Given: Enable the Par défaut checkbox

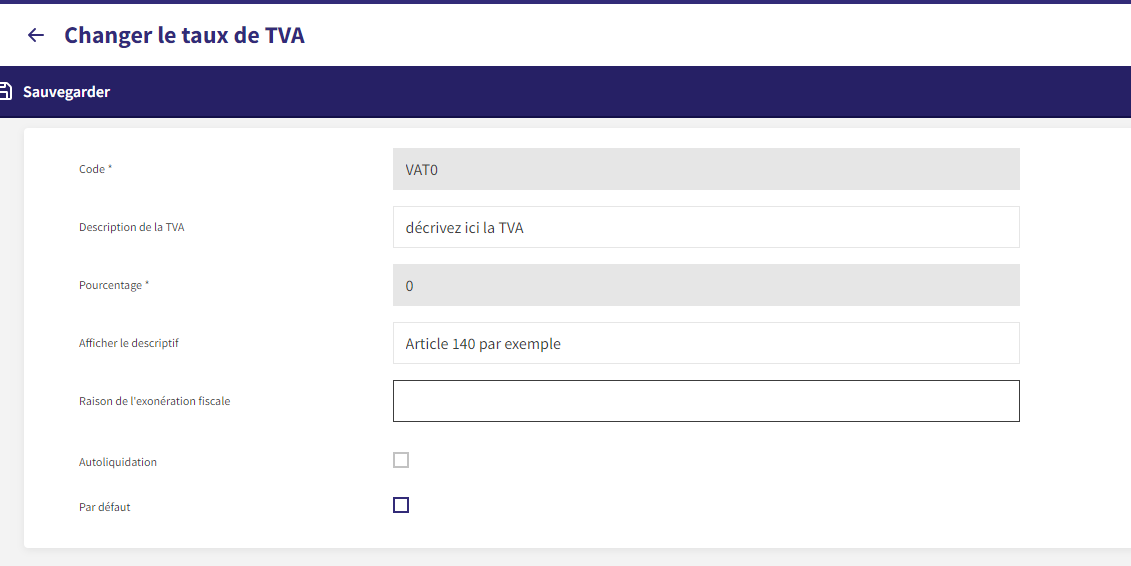Looking at the screenshot, I should [x=401, y=505].
